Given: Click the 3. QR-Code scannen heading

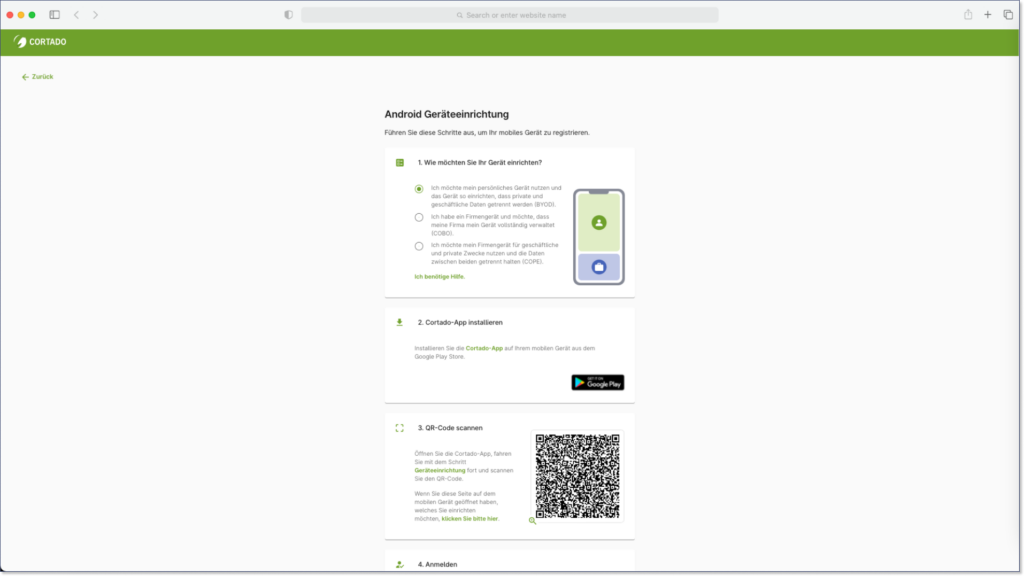Looking at the screenshot, I should [x=450, y=428].
